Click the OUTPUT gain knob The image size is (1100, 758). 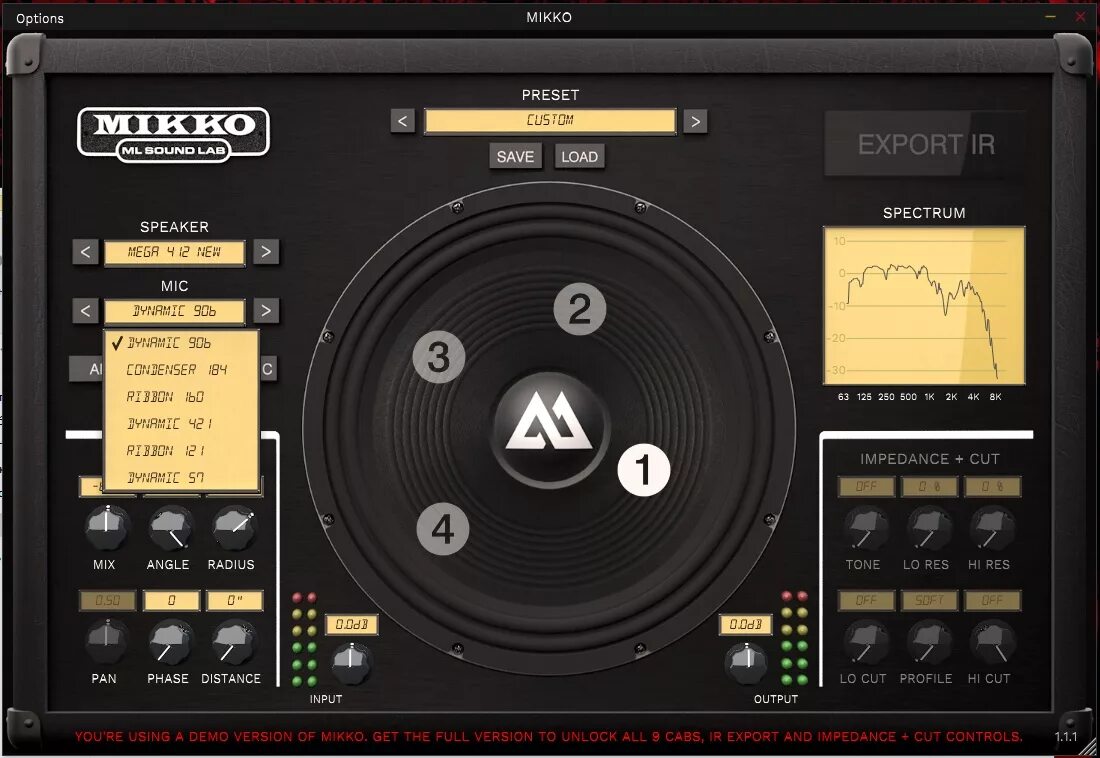pyautogui.click(x=746, y=662)
